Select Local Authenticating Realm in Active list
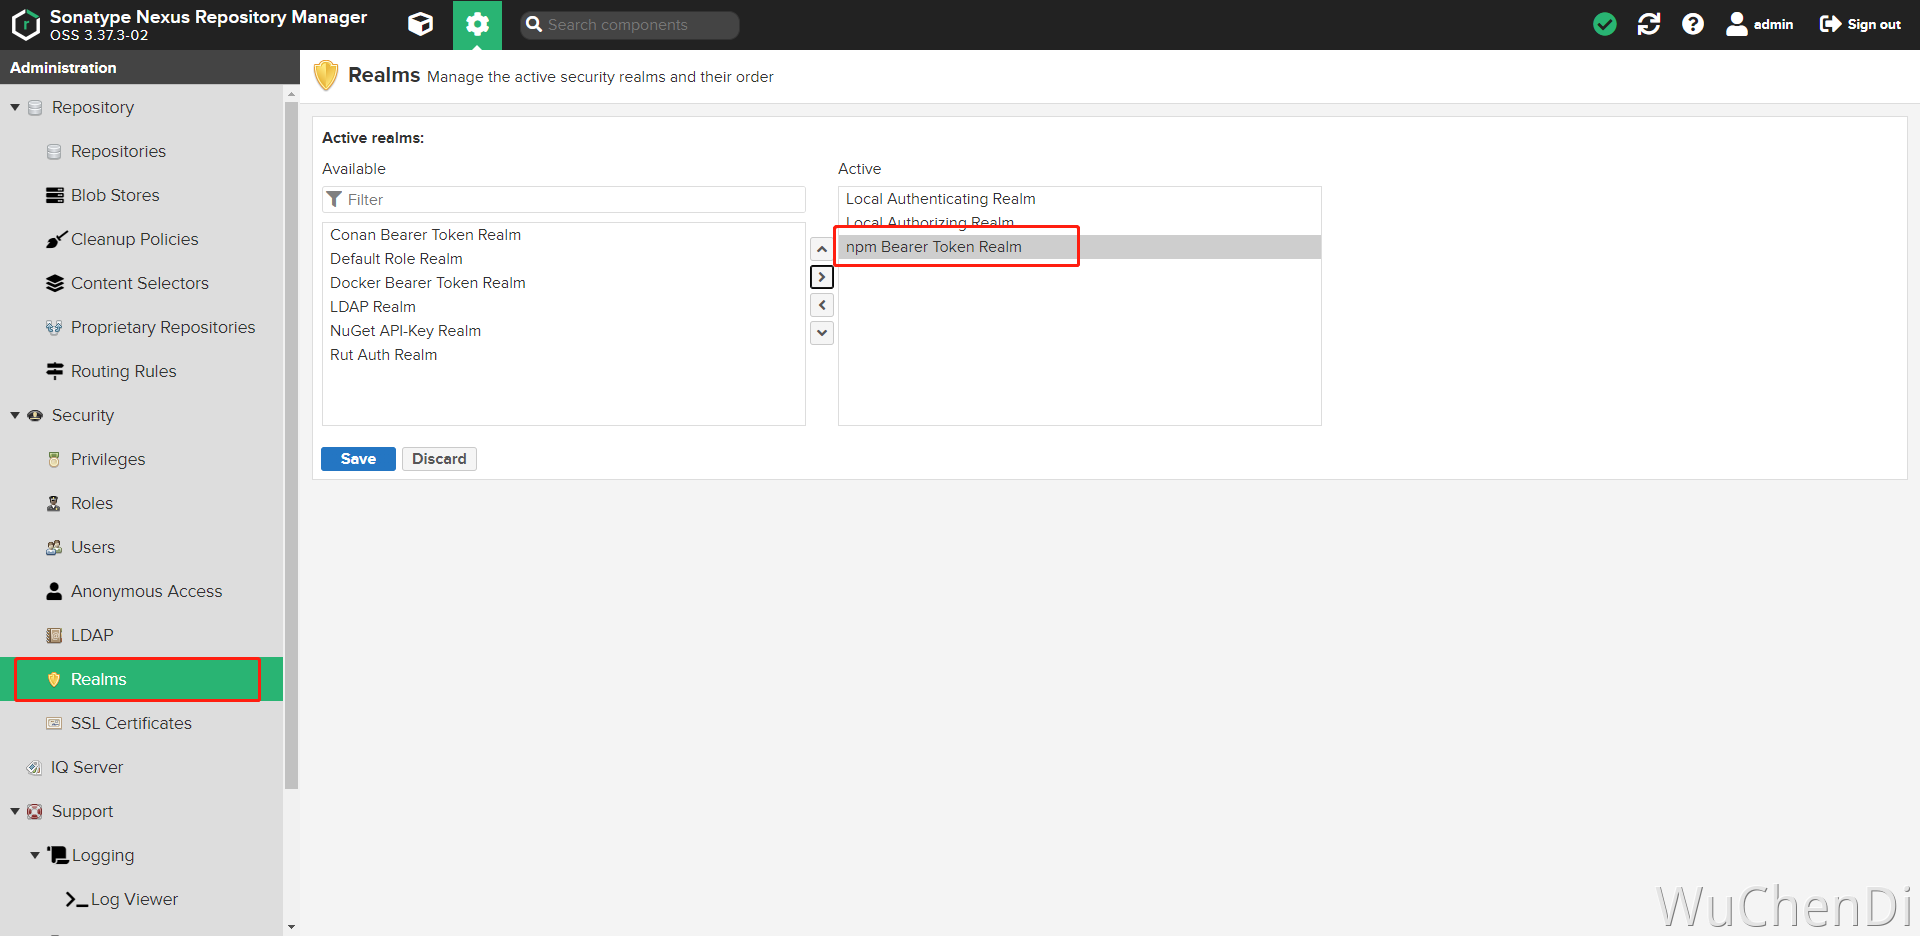The height and width of the screenshot is (936, 1920). pyautogui.click(x=1080, y=199)
